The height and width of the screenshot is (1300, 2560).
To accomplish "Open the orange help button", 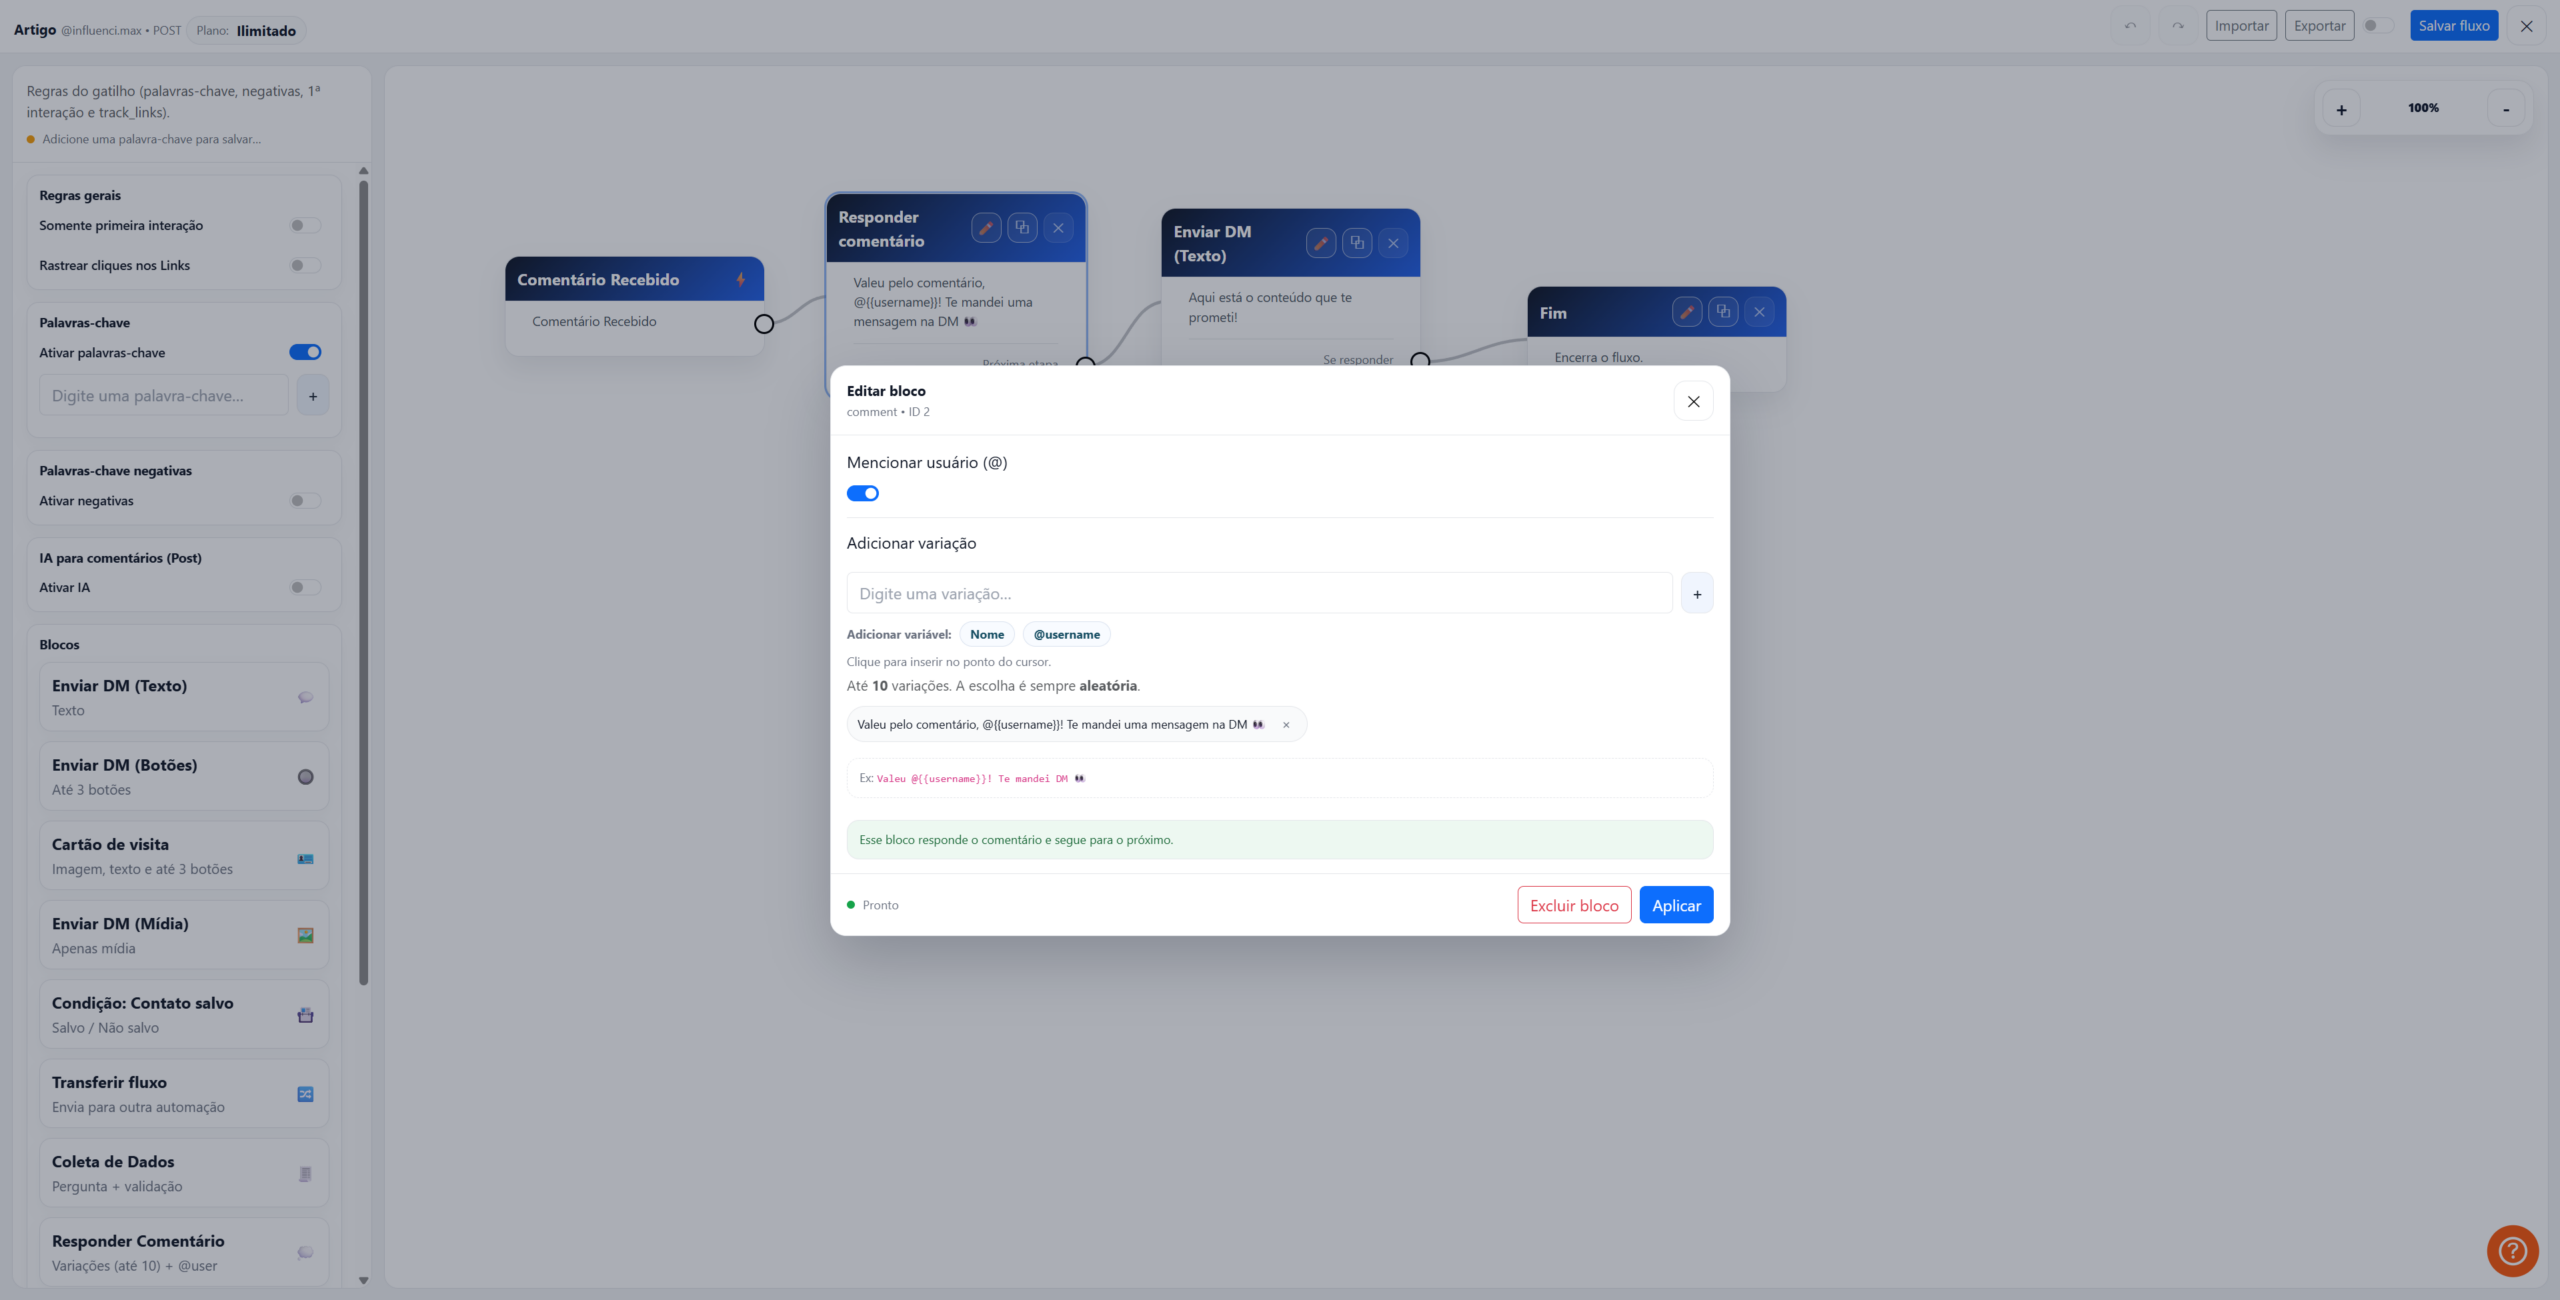I will coord(2512,1251).
